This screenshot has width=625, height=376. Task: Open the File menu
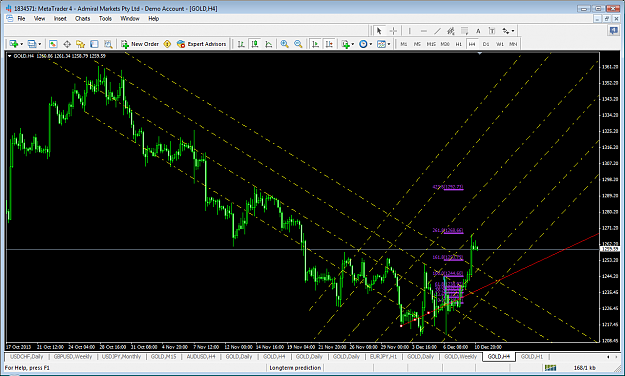tap(21, 18)
